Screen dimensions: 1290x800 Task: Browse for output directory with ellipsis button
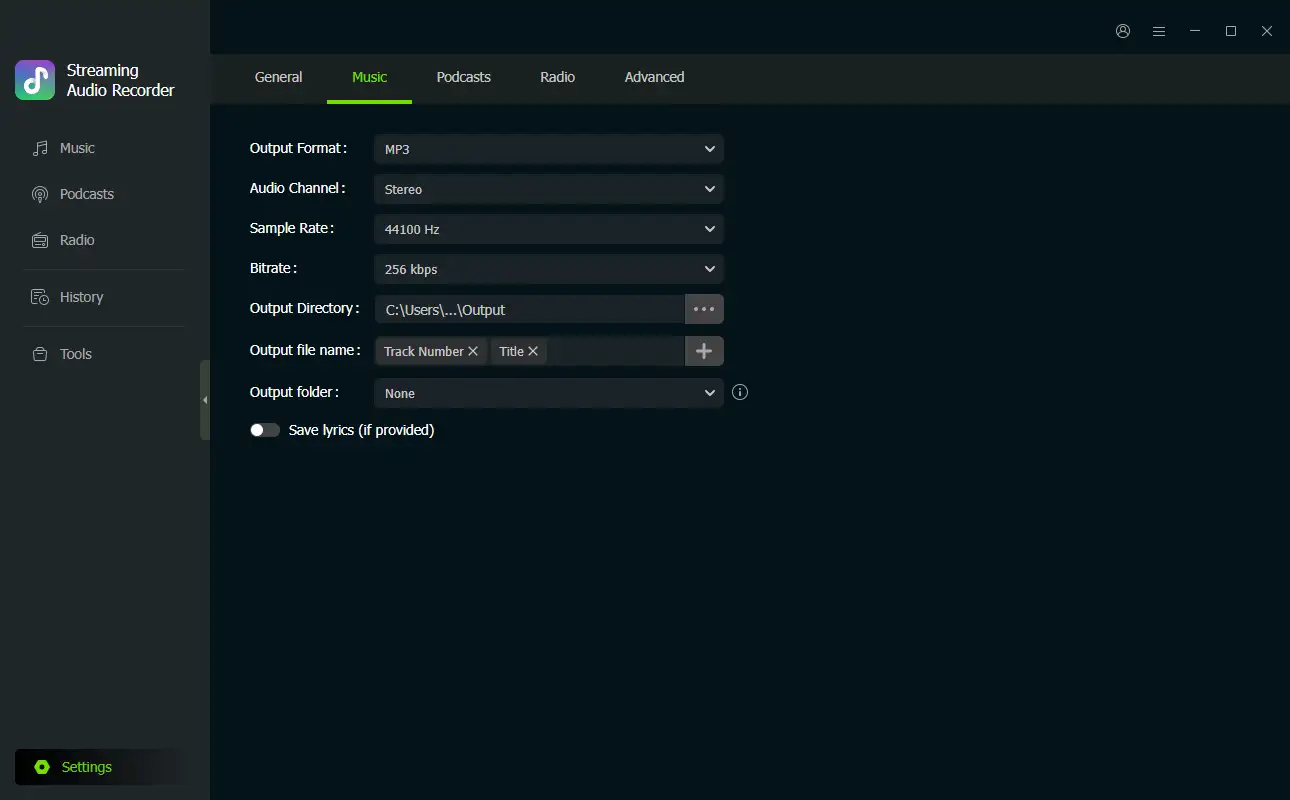click(704, 309)
